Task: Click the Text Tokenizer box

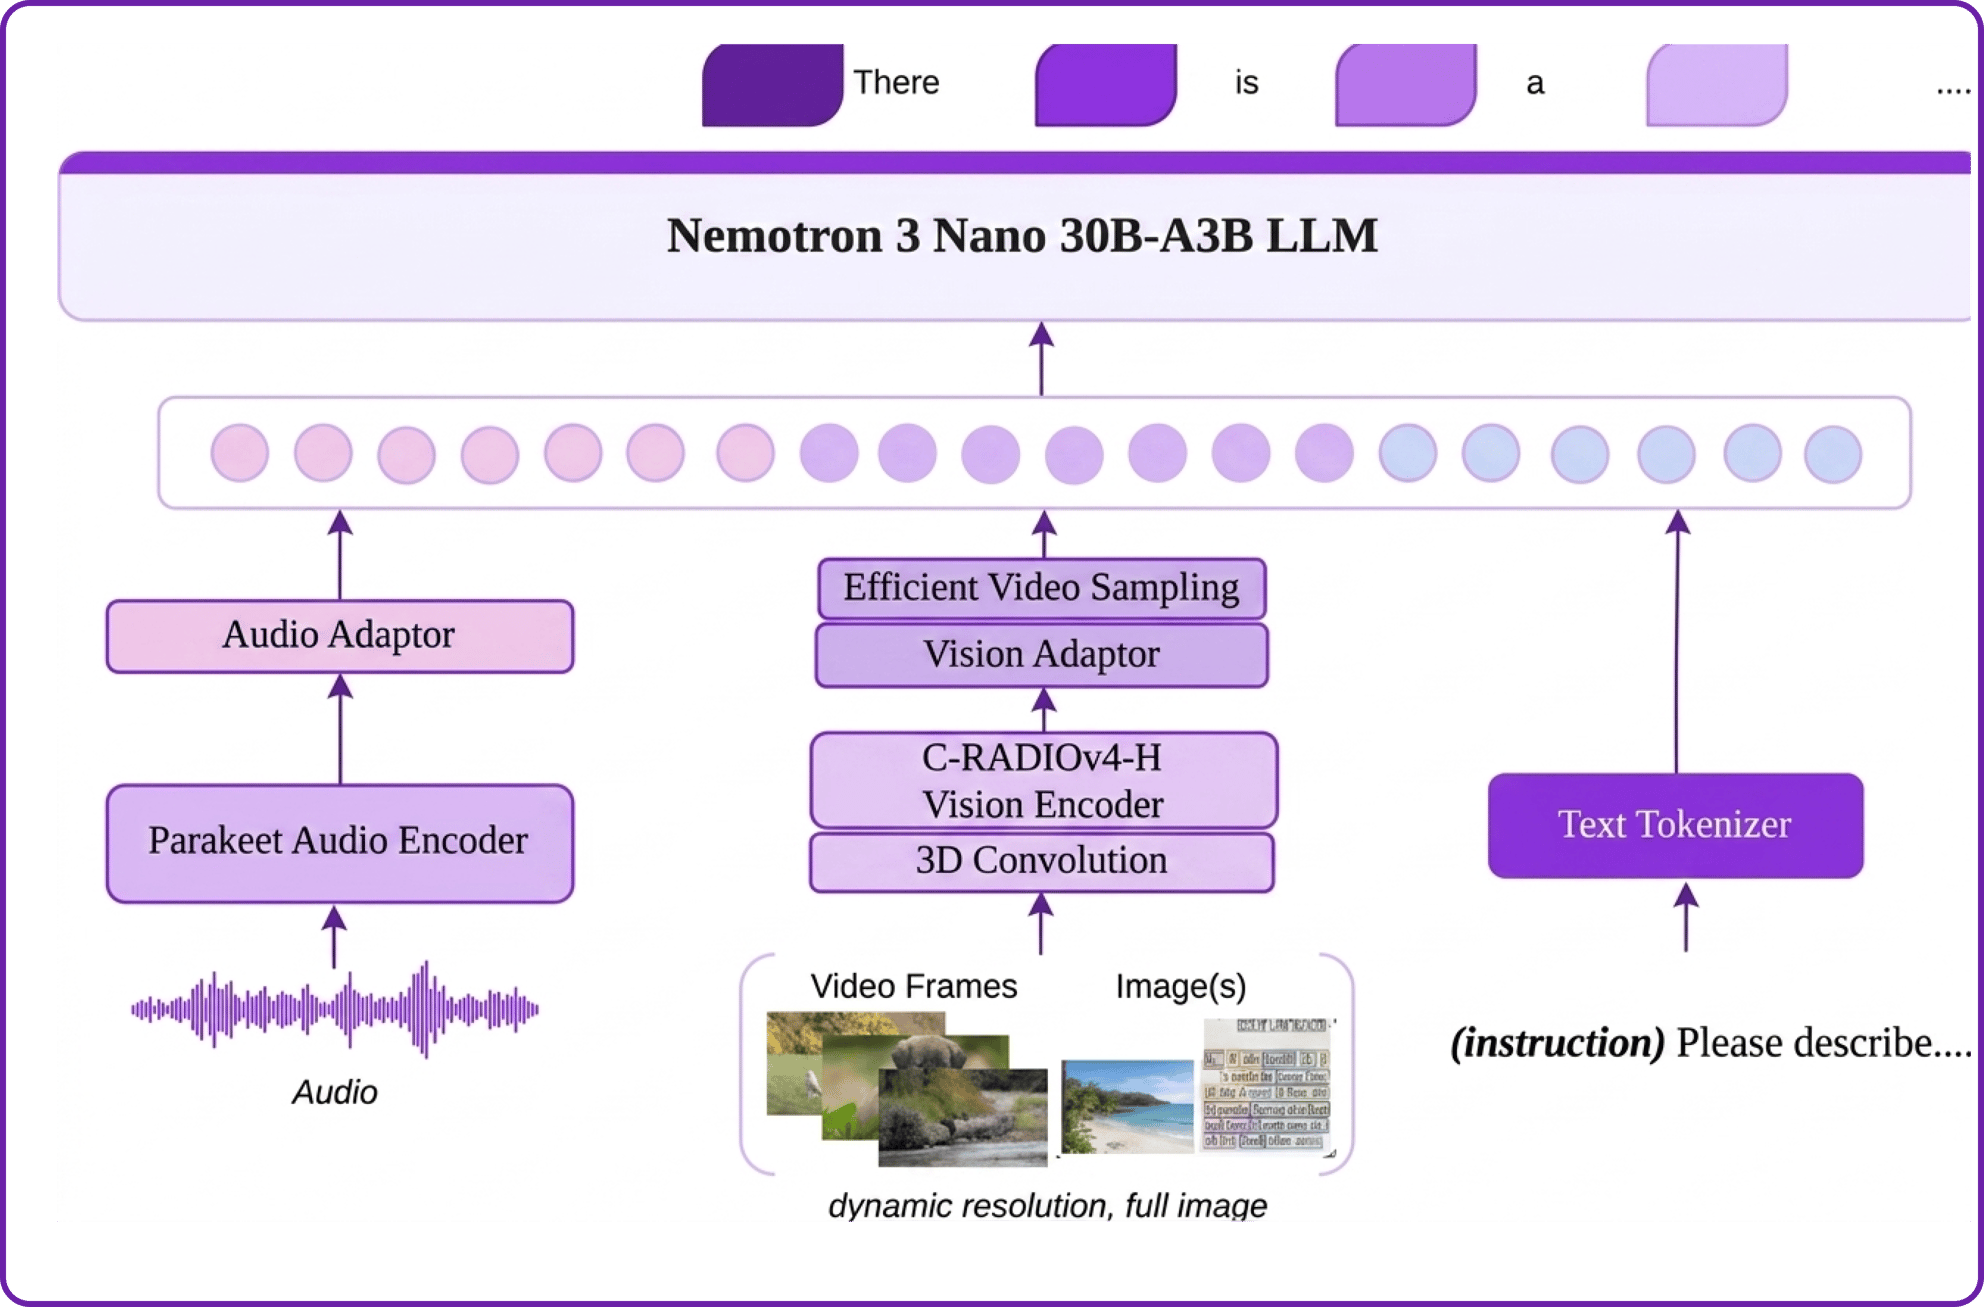Action: click(x=1676, y=825)
